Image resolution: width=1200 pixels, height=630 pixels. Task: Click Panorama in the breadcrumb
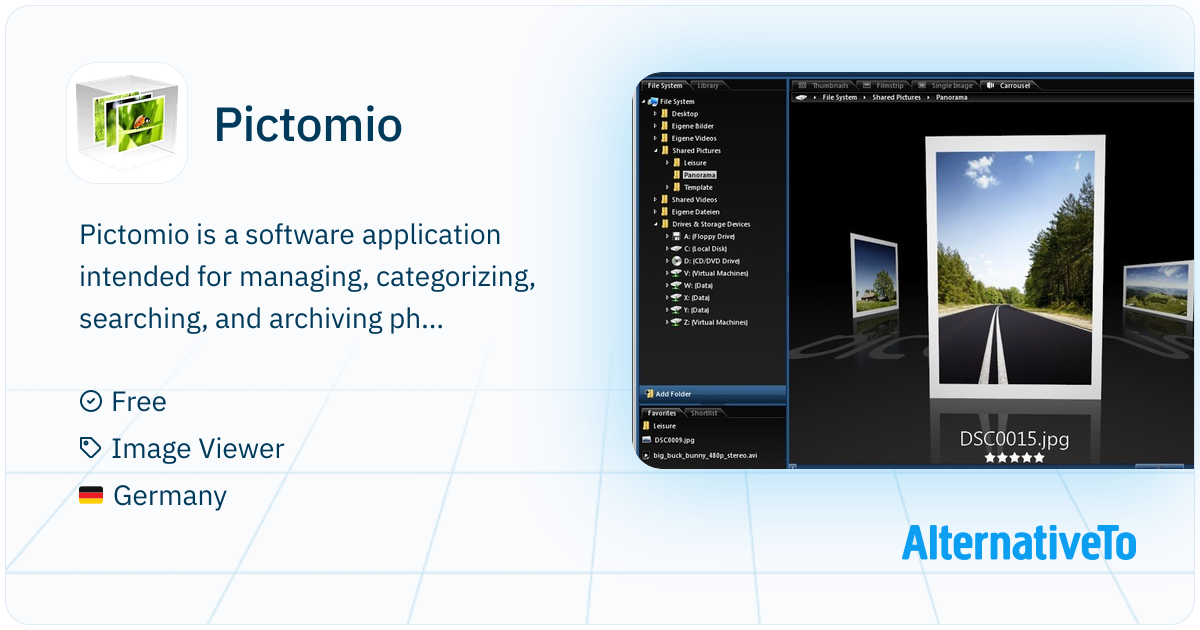click(952, 97)
